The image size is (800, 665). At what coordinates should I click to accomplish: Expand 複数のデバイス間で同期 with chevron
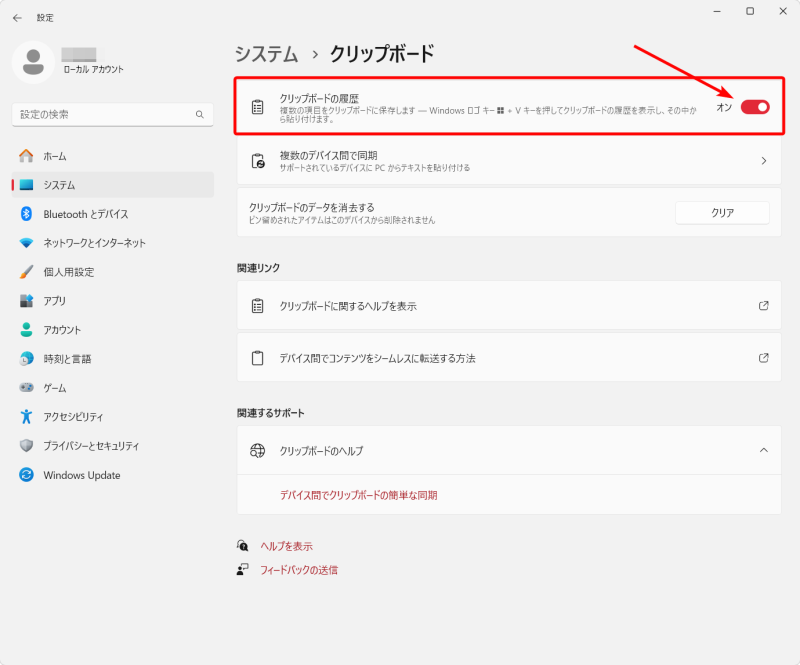pos(763,161)
